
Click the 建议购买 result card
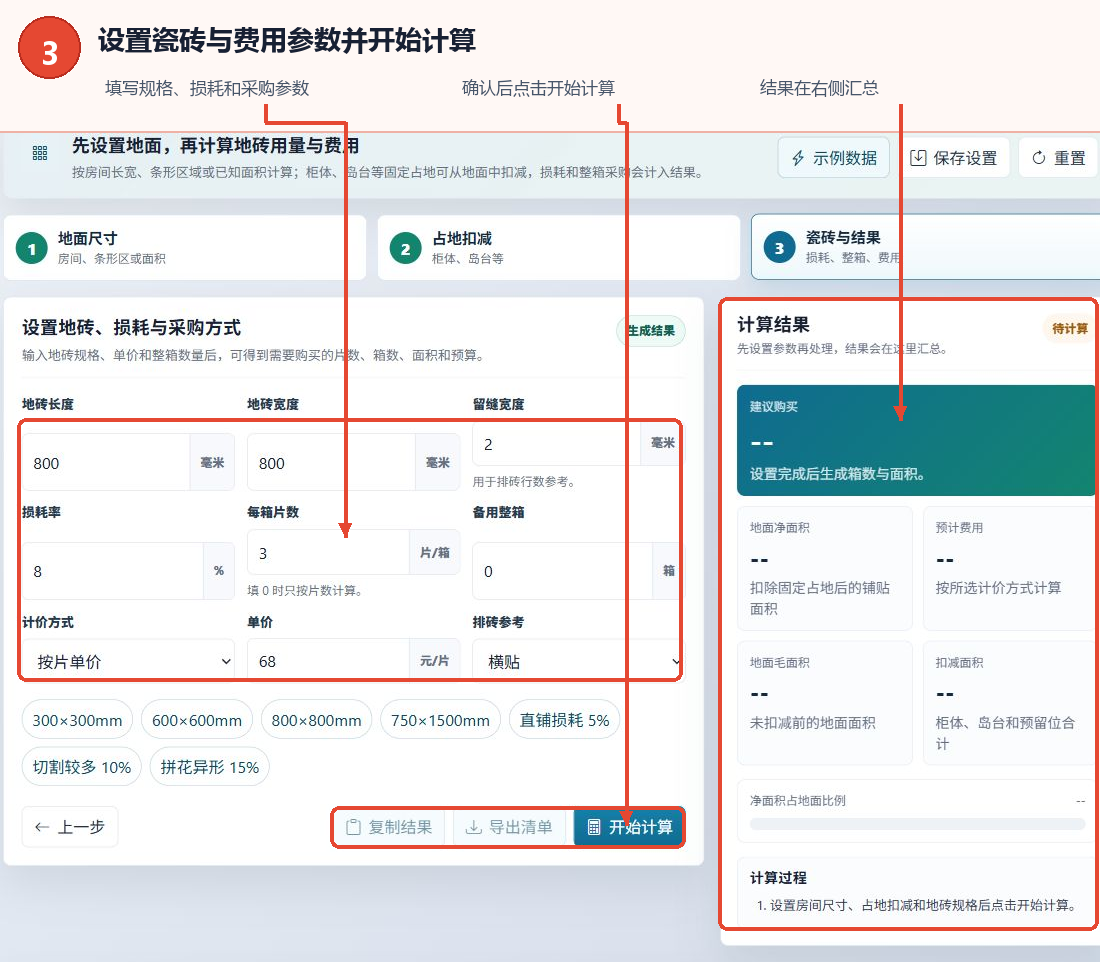tap(916, 440)
